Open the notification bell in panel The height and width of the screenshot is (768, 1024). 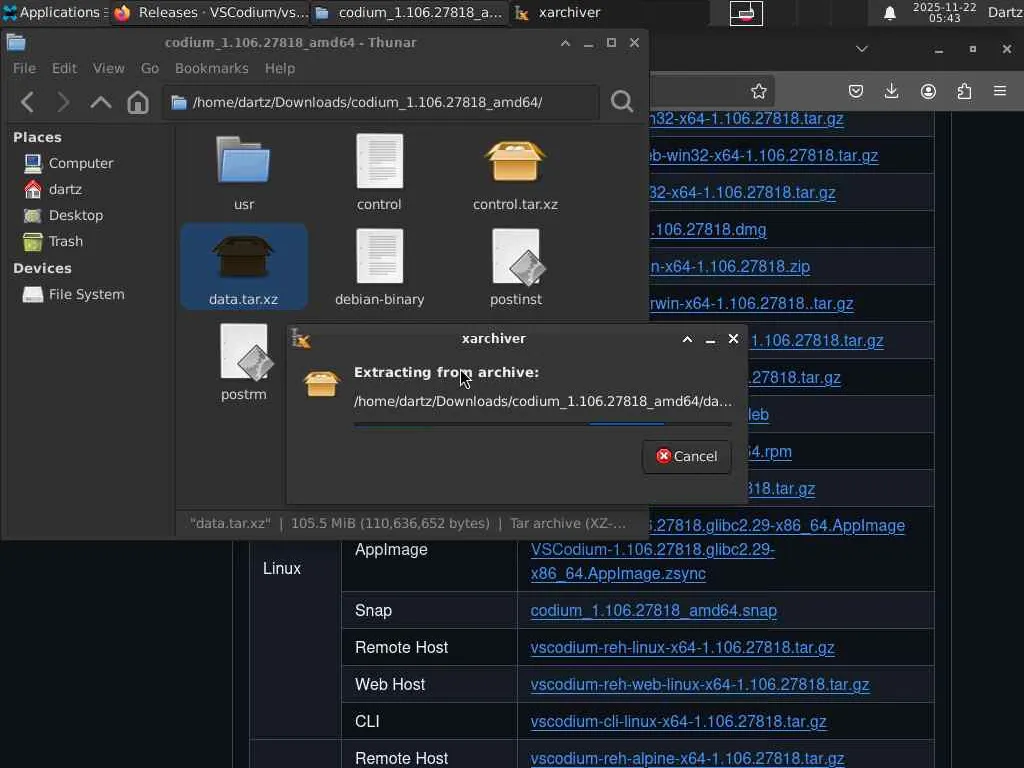(889, 13)
